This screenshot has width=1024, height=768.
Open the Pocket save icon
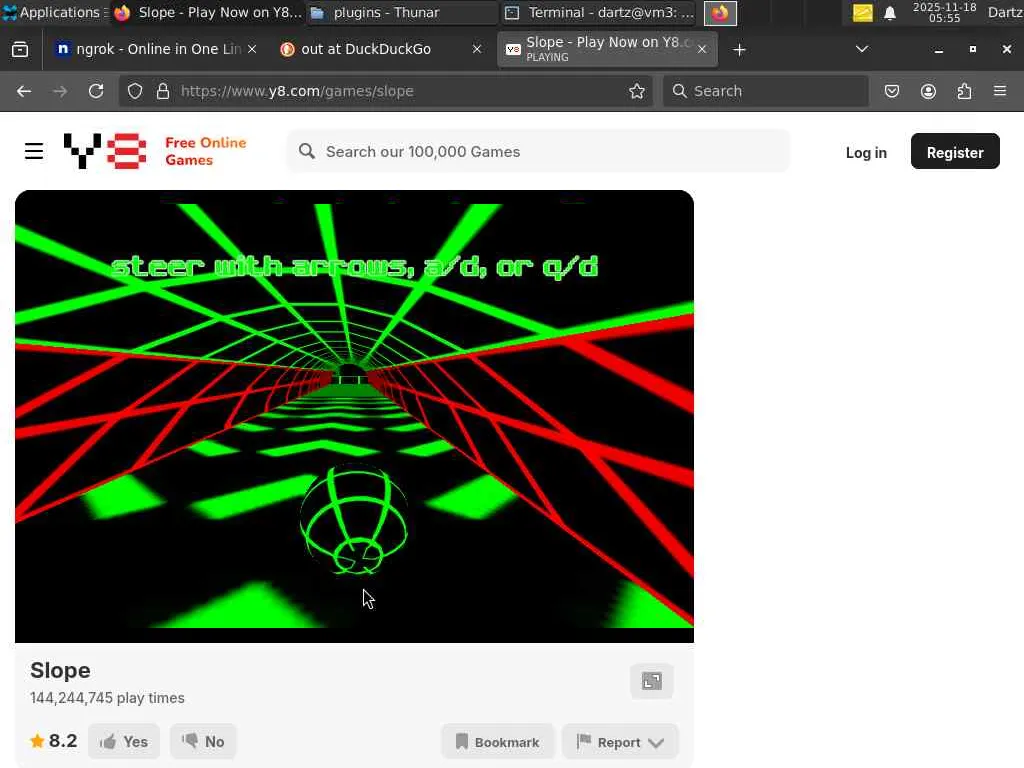coord(892,91)
